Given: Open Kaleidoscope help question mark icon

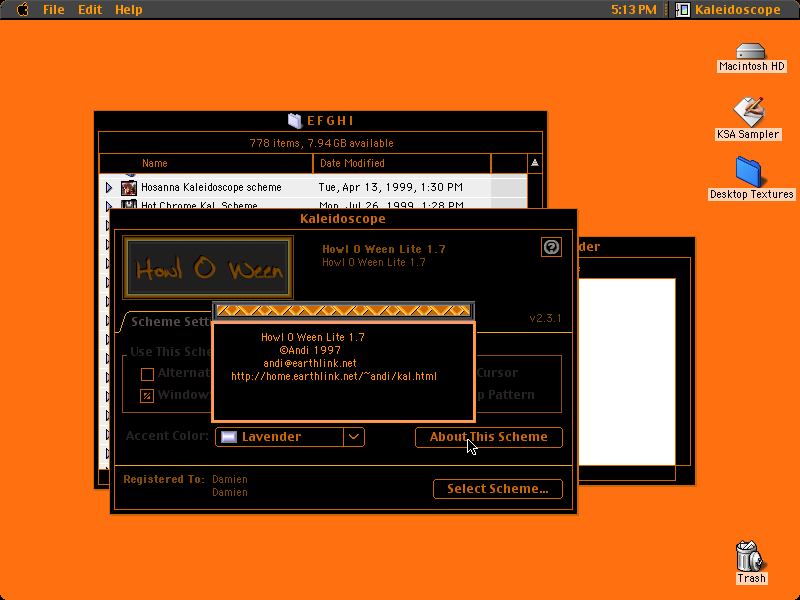Looking at the screenshot, I should [551, 247].
